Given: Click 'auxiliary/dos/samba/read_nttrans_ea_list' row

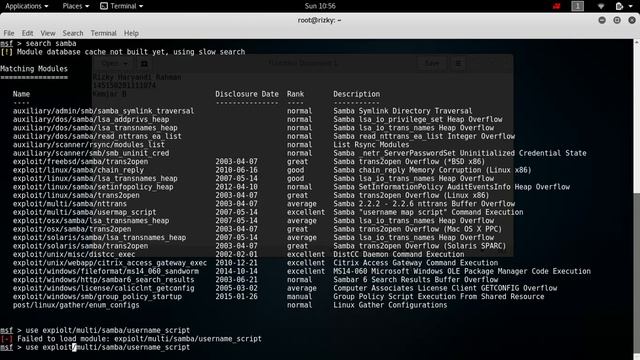Looking at the screenshot, I should point(264,136).
